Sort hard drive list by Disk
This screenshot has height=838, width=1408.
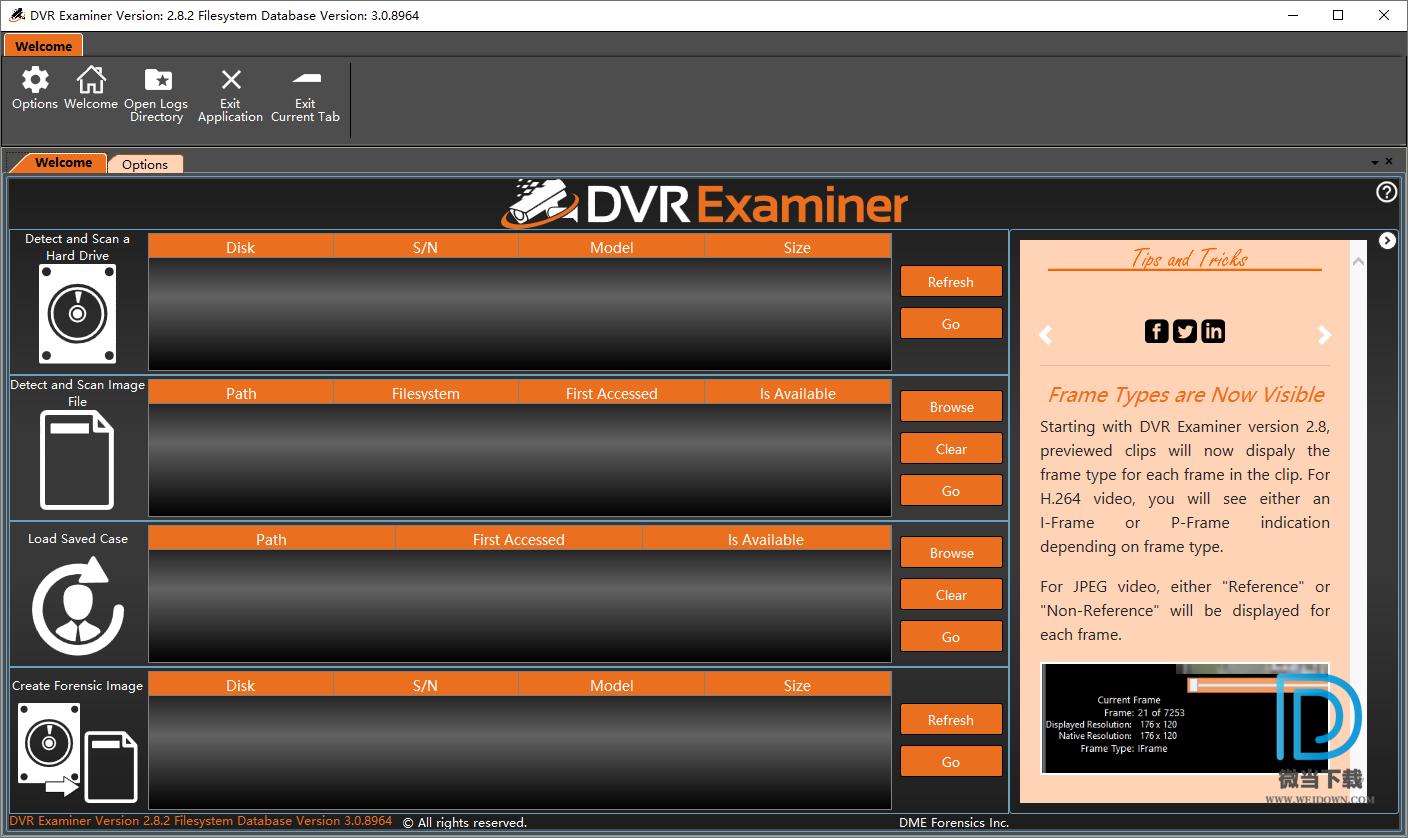[x=241, y=247]
